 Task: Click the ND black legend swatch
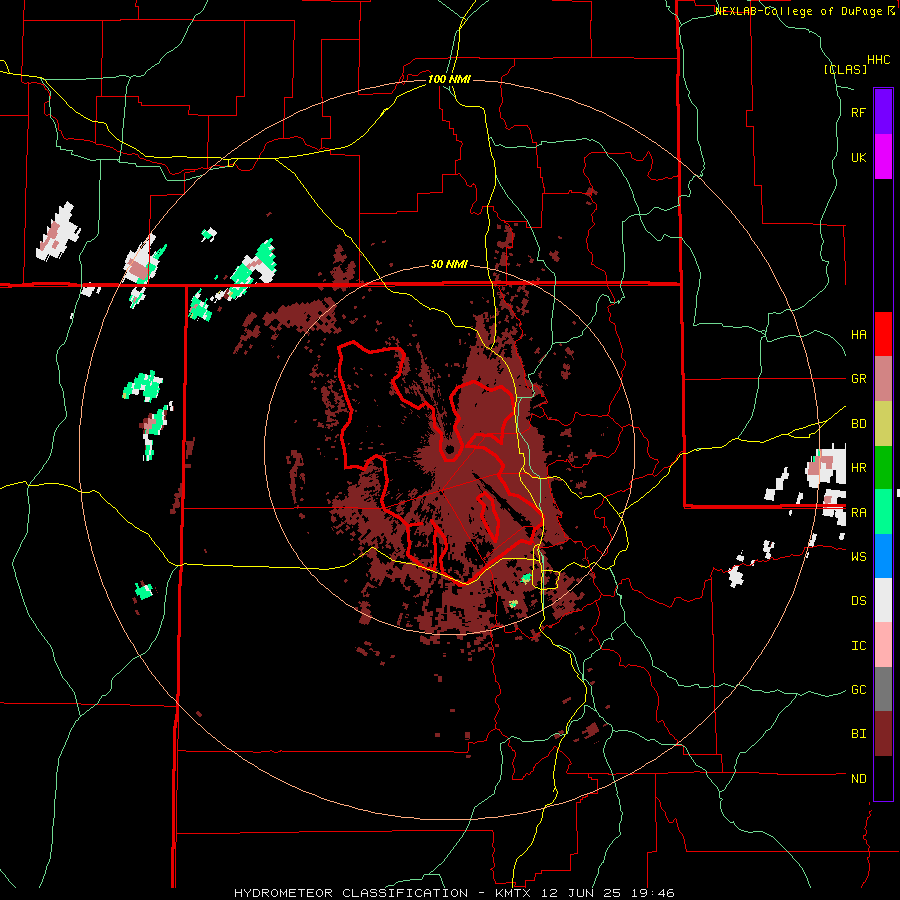883,778
